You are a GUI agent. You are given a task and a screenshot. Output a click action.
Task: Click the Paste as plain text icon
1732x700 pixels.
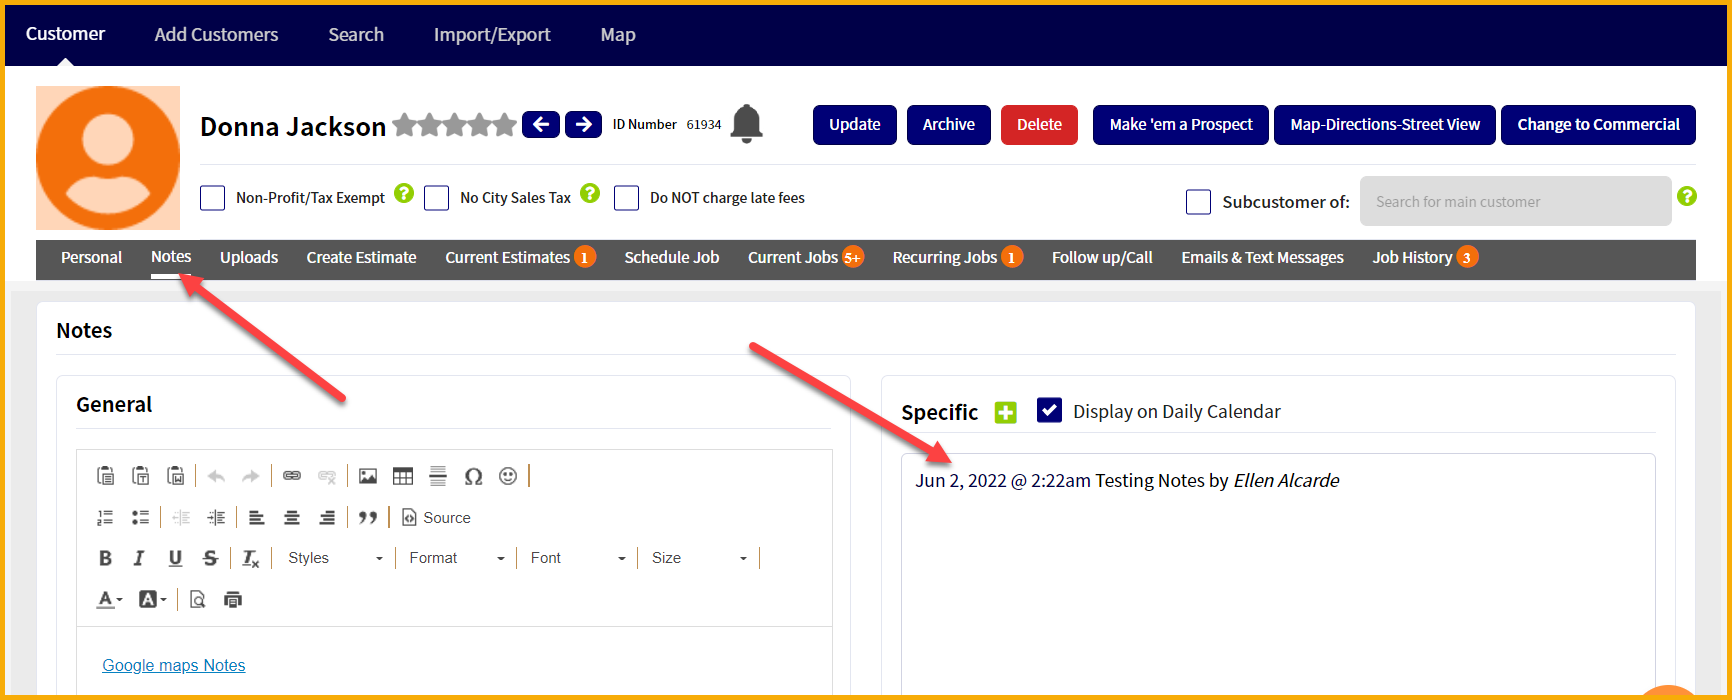pos(141,476)
